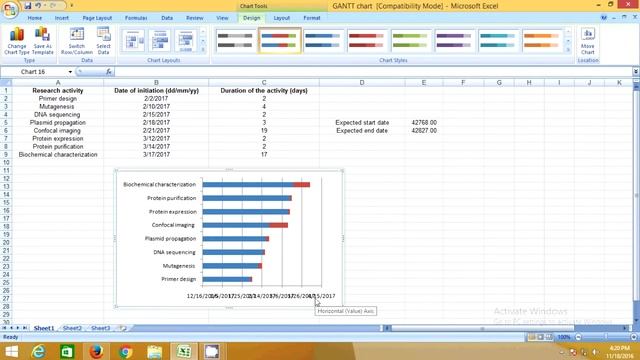Open the Data tab
Viewport: 640px width, 360px height.
click(167, 18)
